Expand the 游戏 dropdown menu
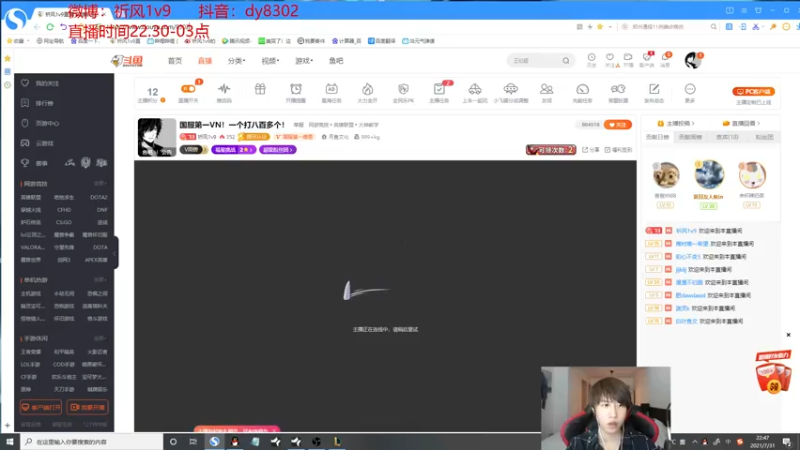This screenshot has height=450, width=800. click(x=304, y=61)
